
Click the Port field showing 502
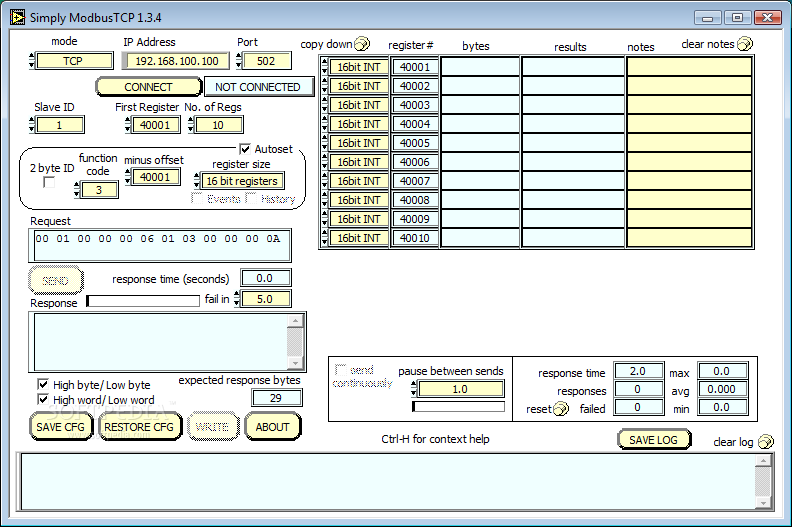point(267,61)
